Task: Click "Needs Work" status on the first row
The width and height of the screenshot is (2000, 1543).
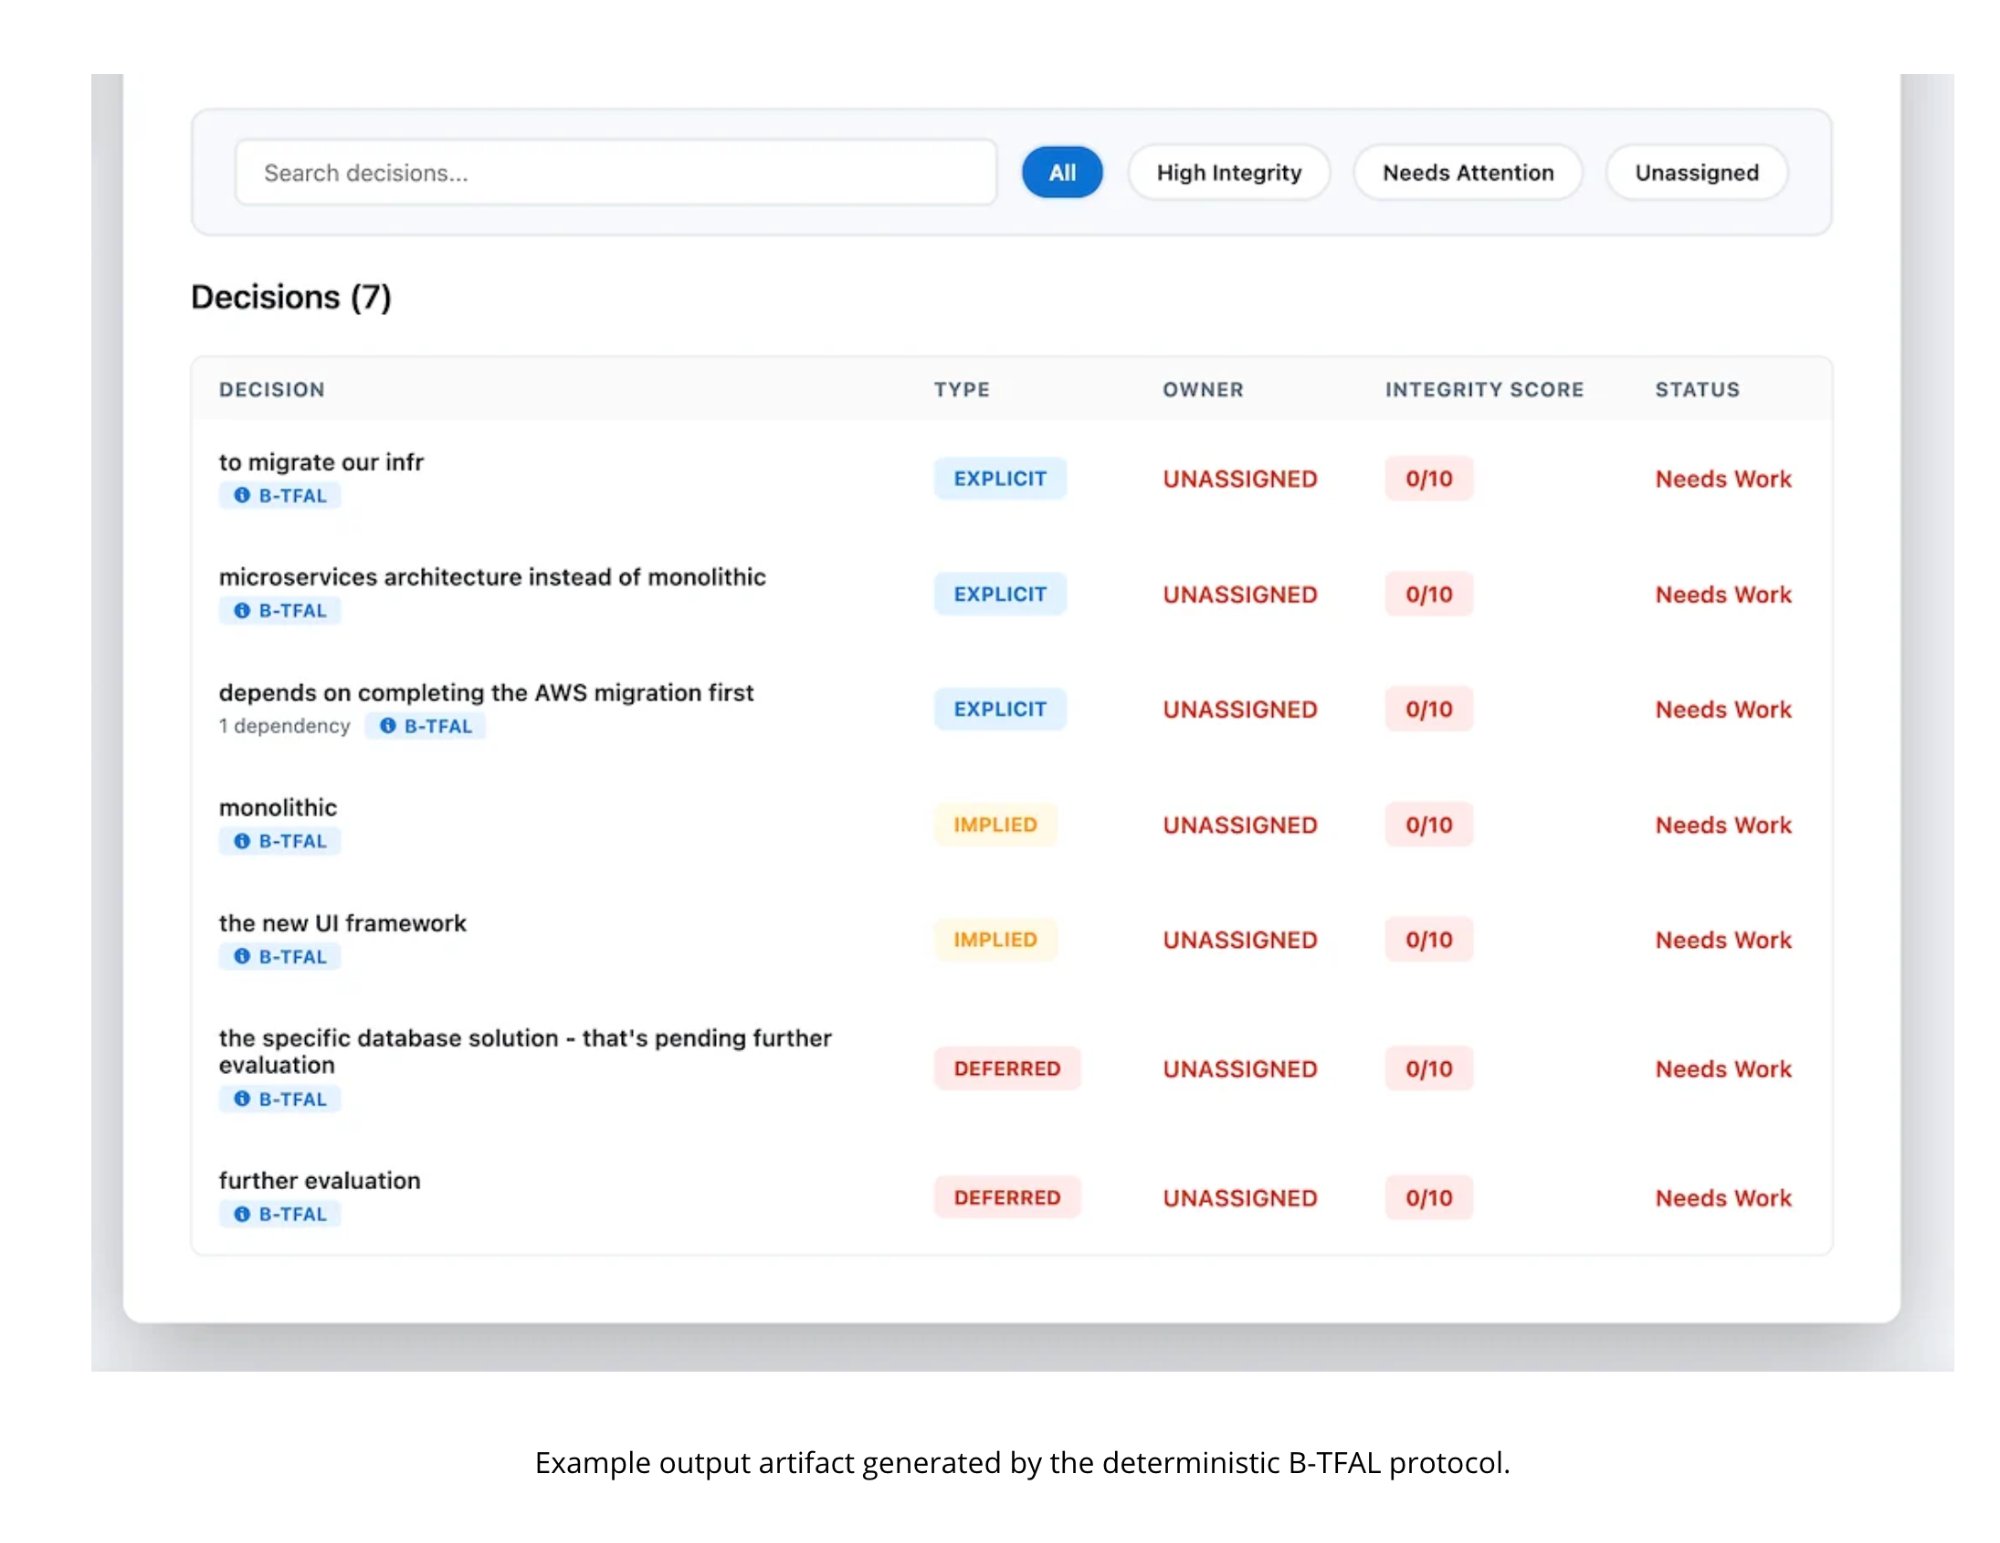Action: click(x=1723, y=478)
